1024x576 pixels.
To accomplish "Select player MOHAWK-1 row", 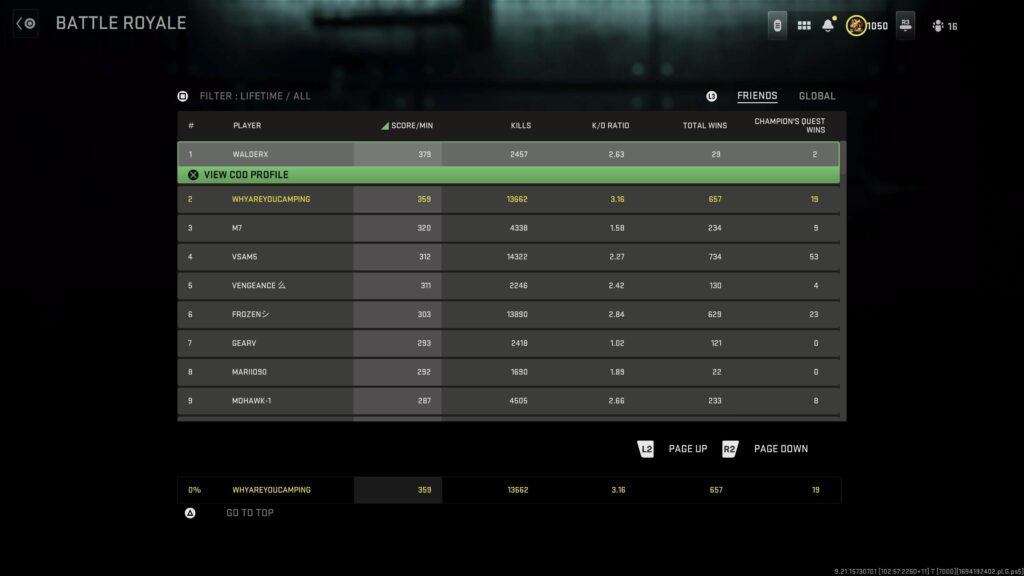I will tap(508, 400).
